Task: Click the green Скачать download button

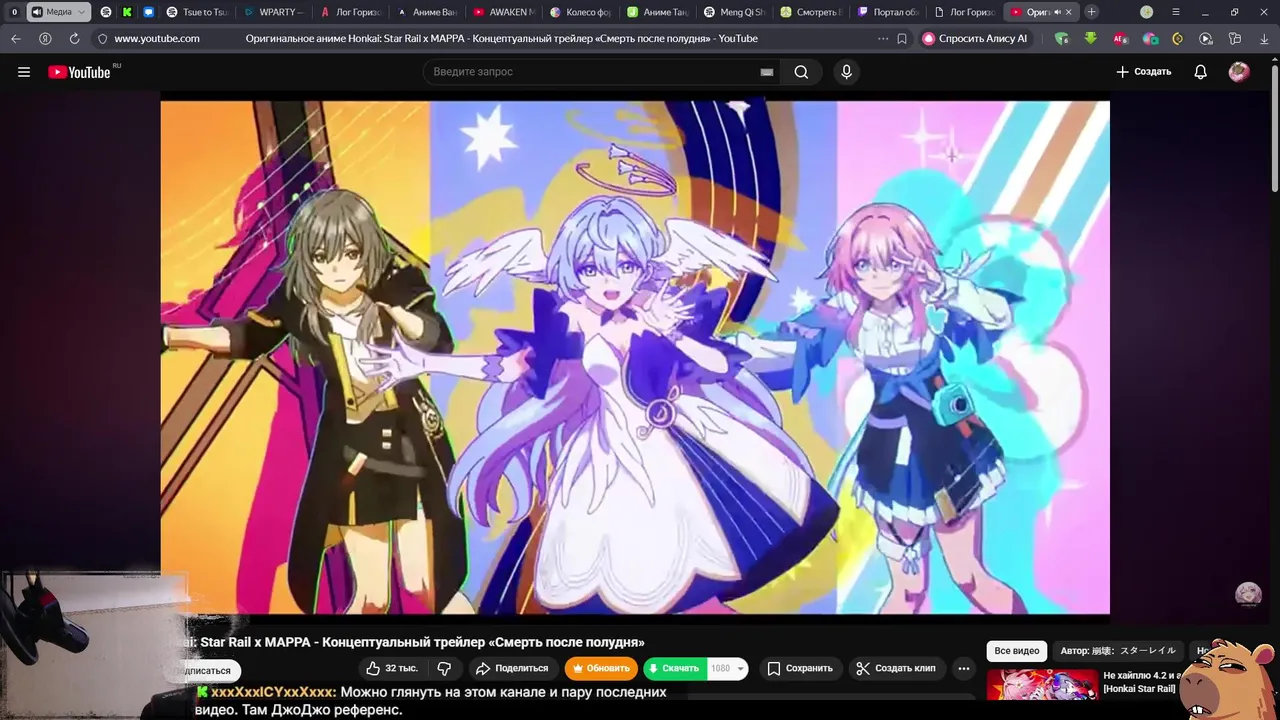Action: coord(675,668)
